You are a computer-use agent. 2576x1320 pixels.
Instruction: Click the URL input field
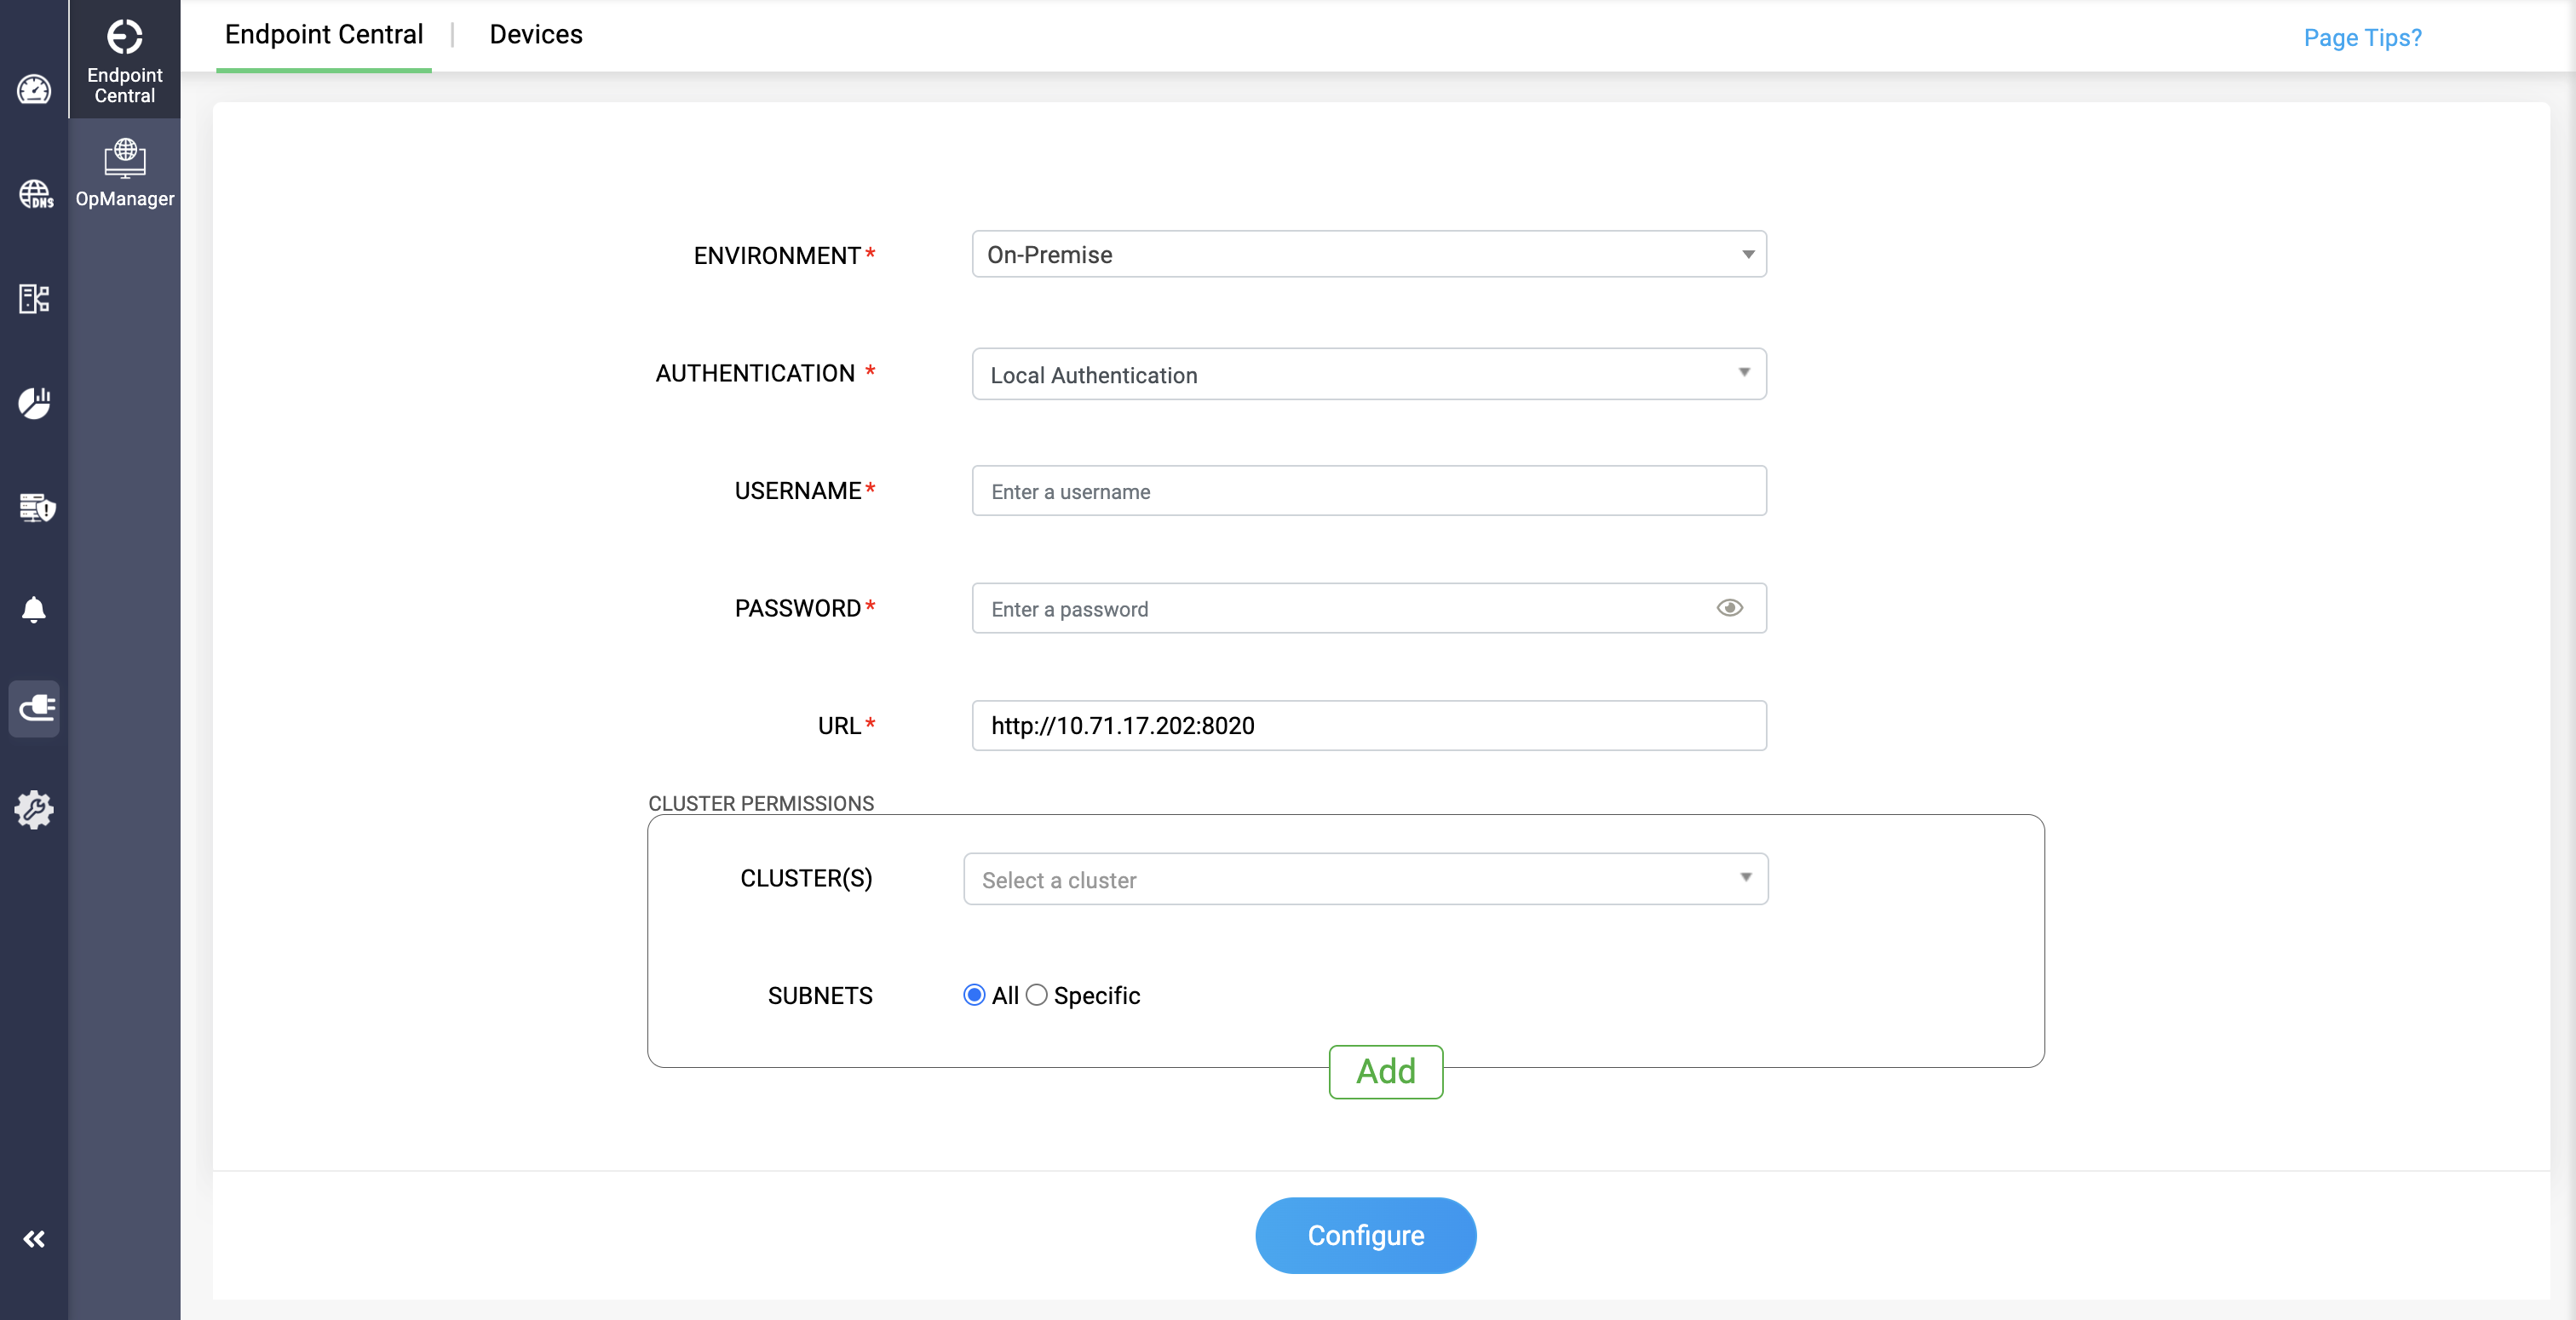1368,726
